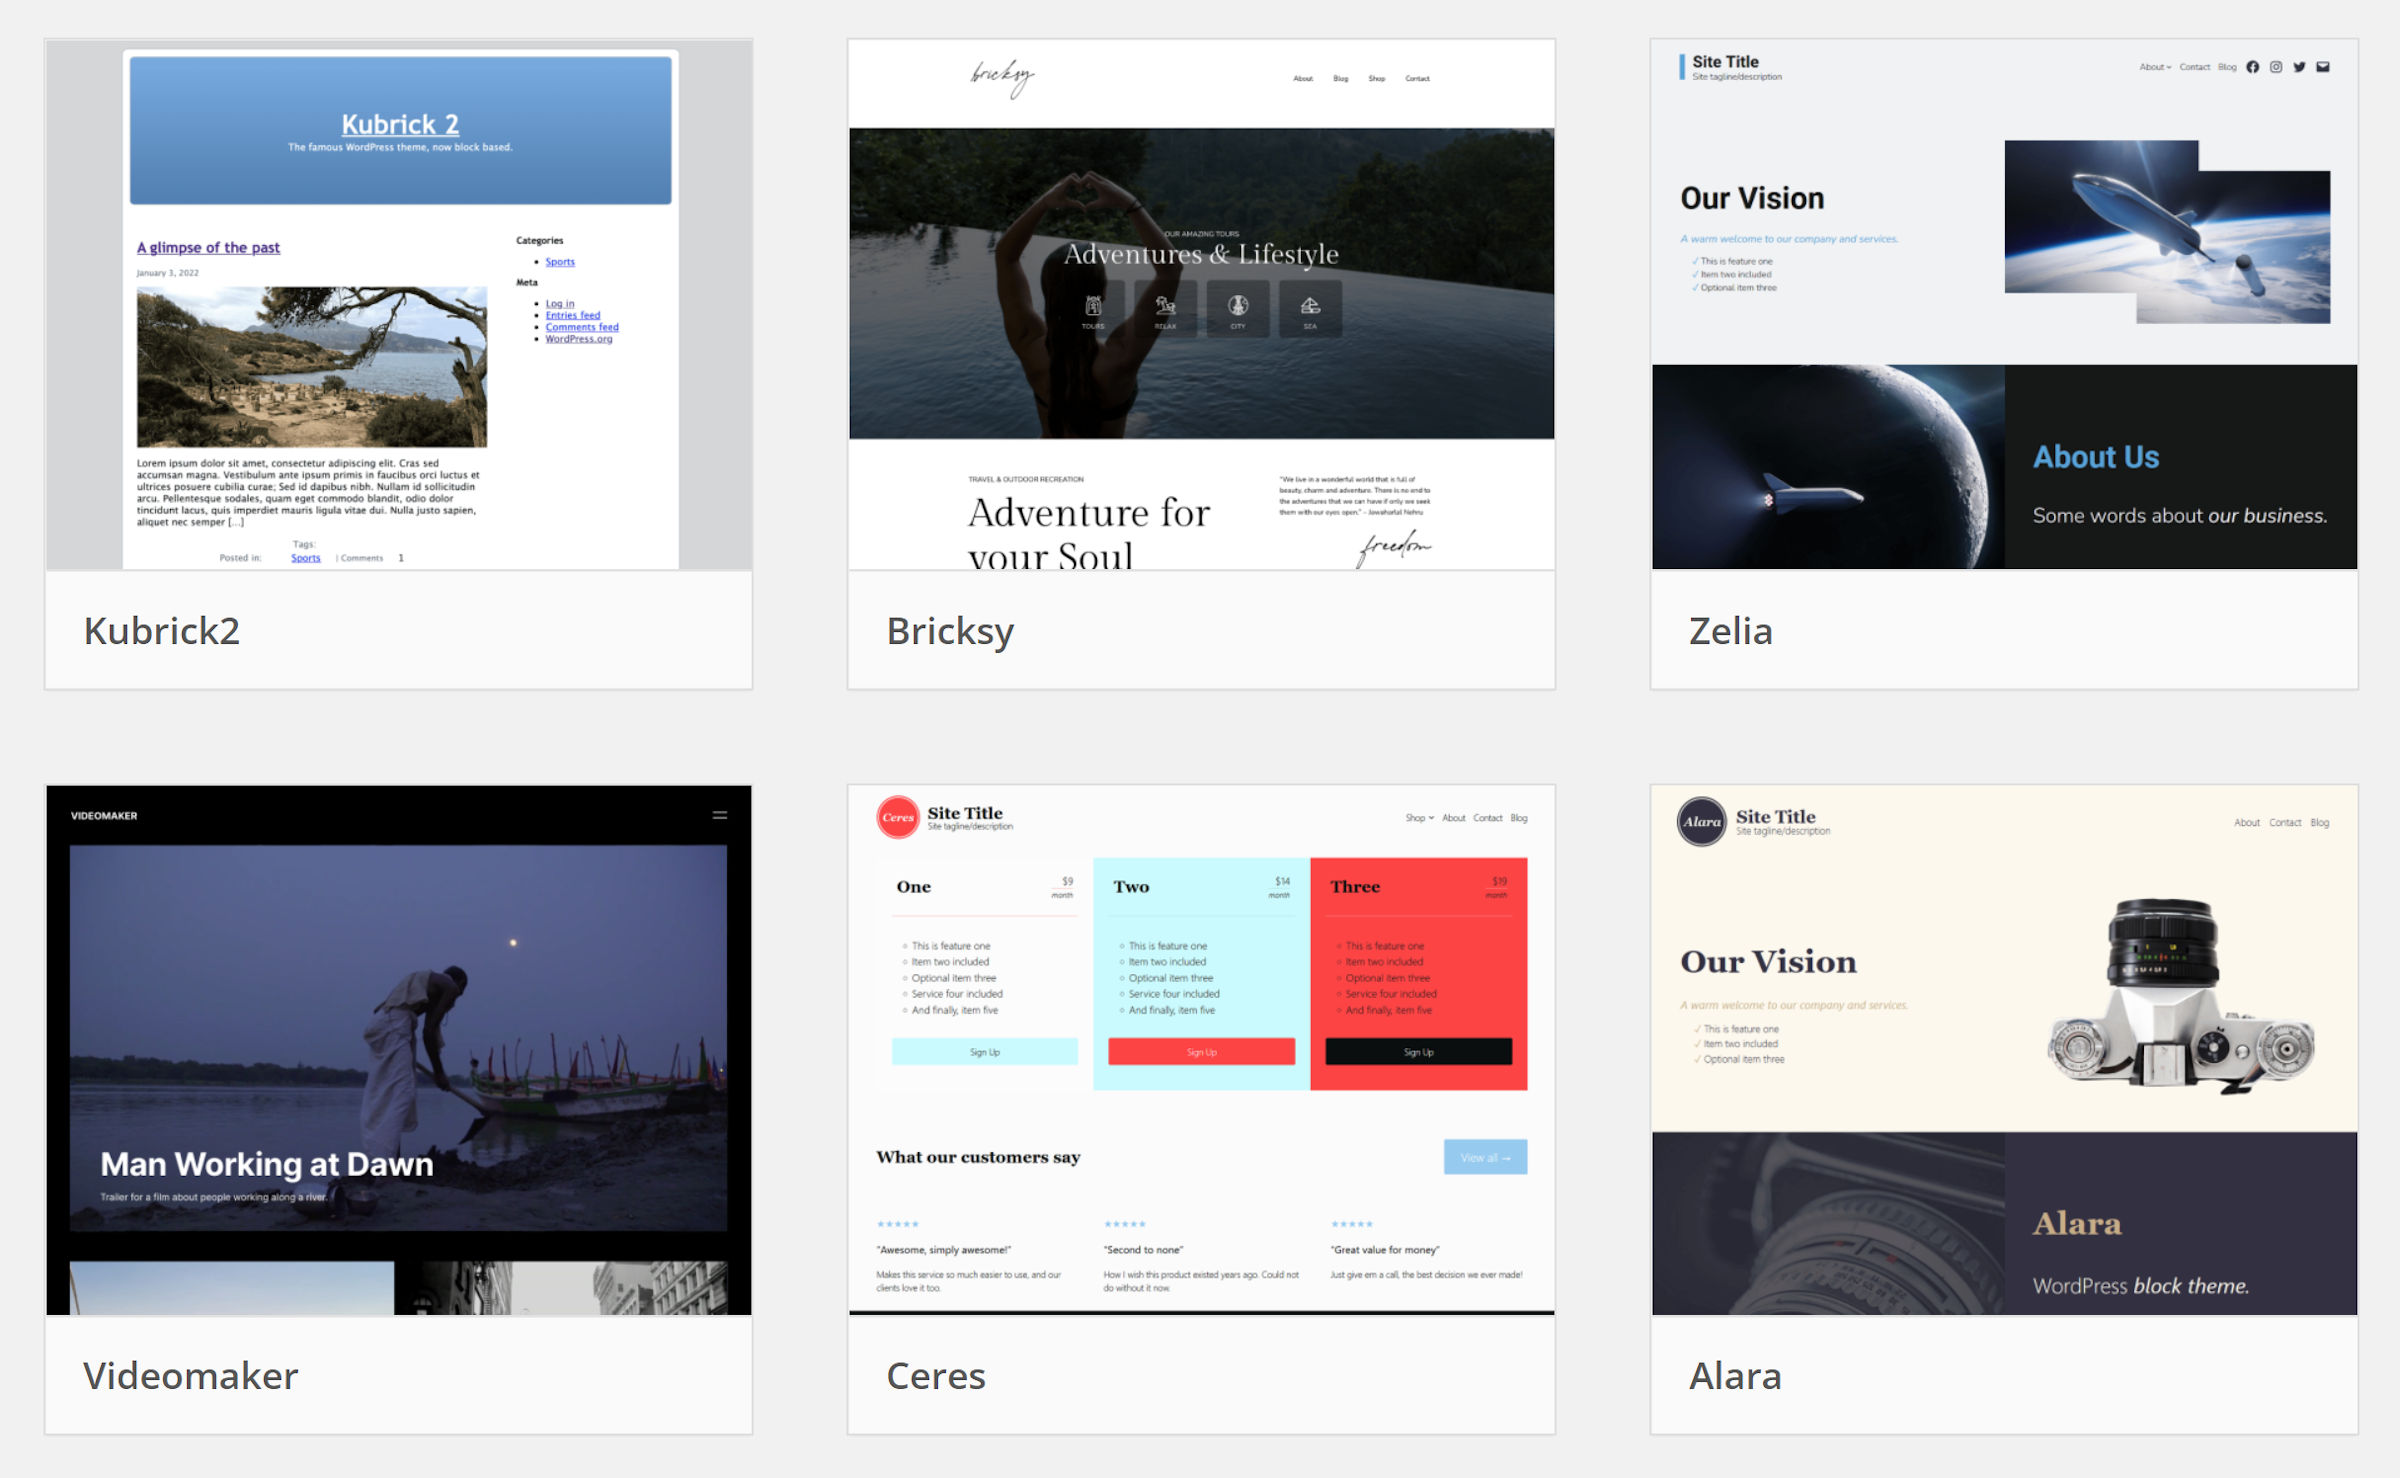This screenshot has width=2400, height=1478.
Task: Select Blog in the Bricksy navigation menu
Action: click(1340, 78)
